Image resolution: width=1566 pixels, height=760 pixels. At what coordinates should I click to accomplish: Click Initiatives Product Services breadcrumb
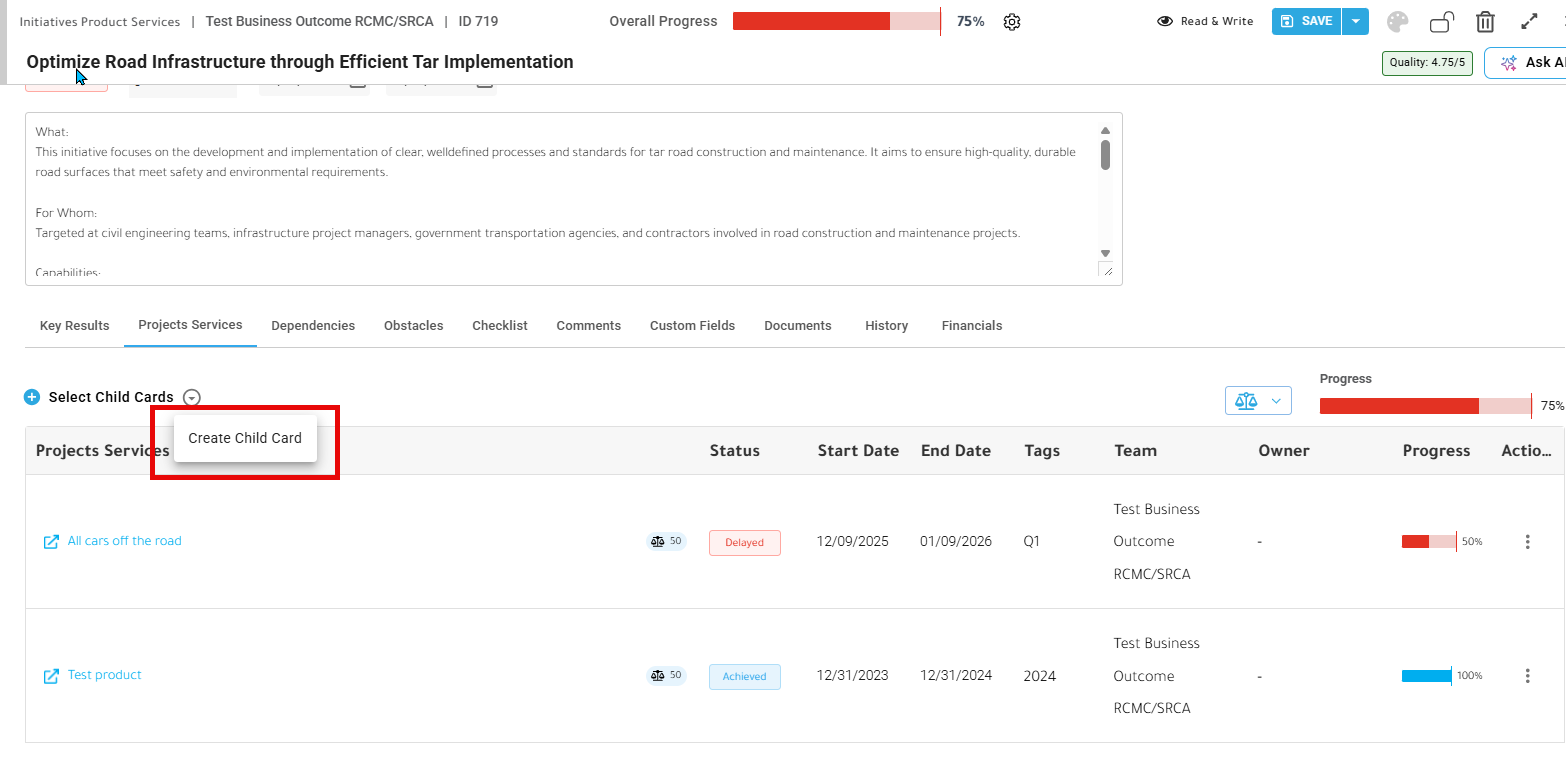click(100, 22)
